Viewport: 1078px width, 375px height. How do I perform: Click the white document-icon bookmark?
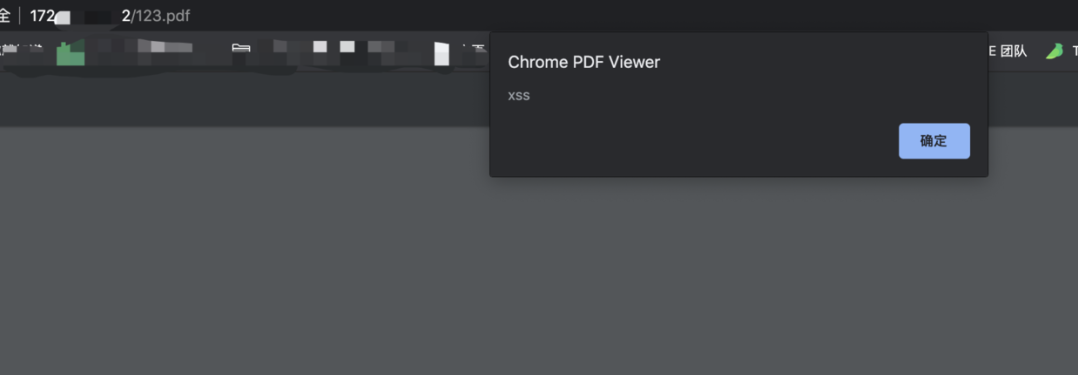click(x=441, y=54)
